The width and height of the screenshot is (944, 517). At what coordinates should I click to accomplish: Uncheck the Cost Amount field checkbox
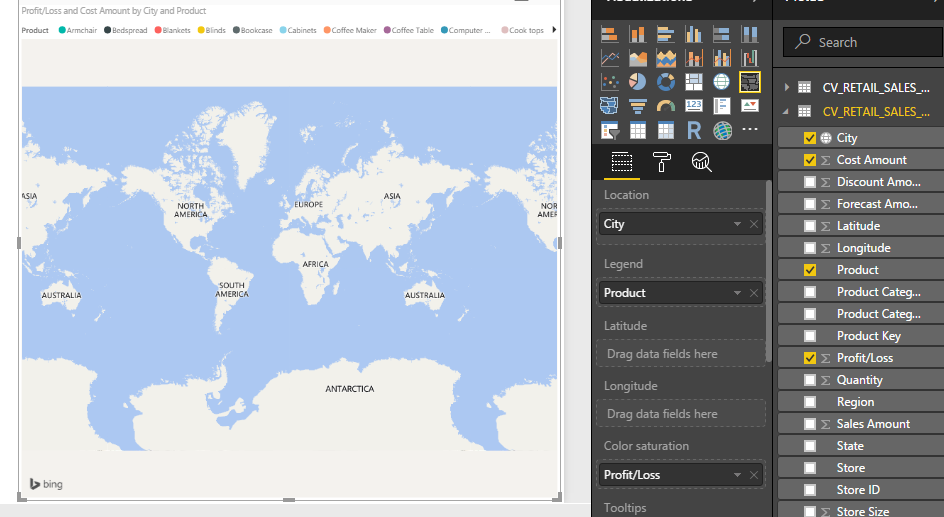point(810,160)
